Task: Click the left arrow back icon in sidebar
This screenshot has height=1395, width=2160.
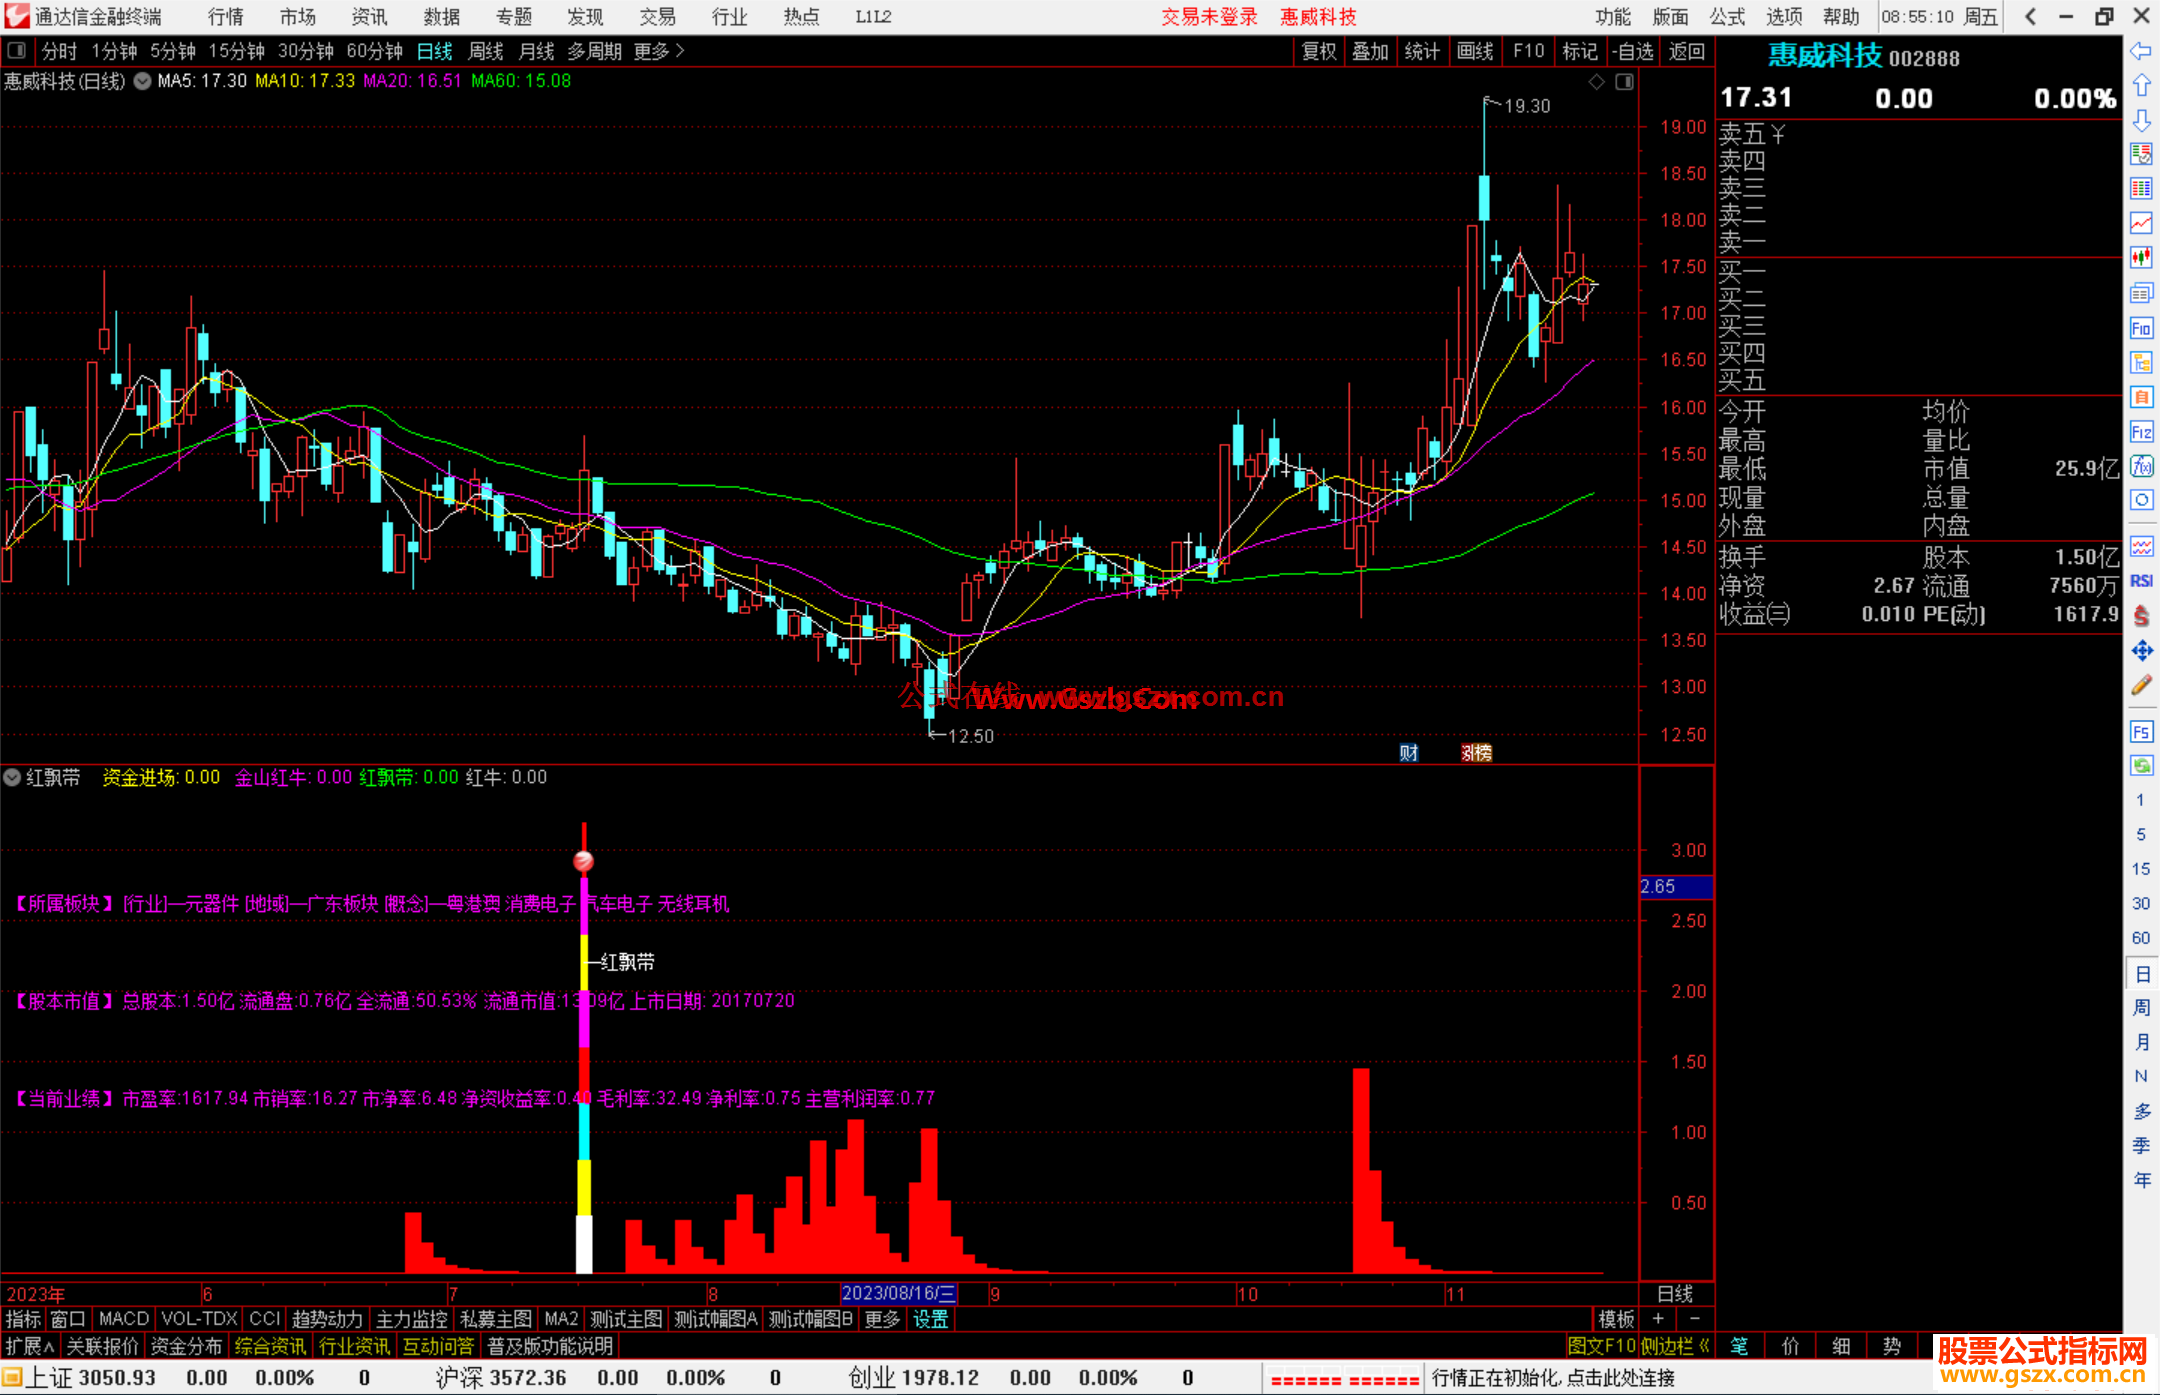Action: 2141,51
